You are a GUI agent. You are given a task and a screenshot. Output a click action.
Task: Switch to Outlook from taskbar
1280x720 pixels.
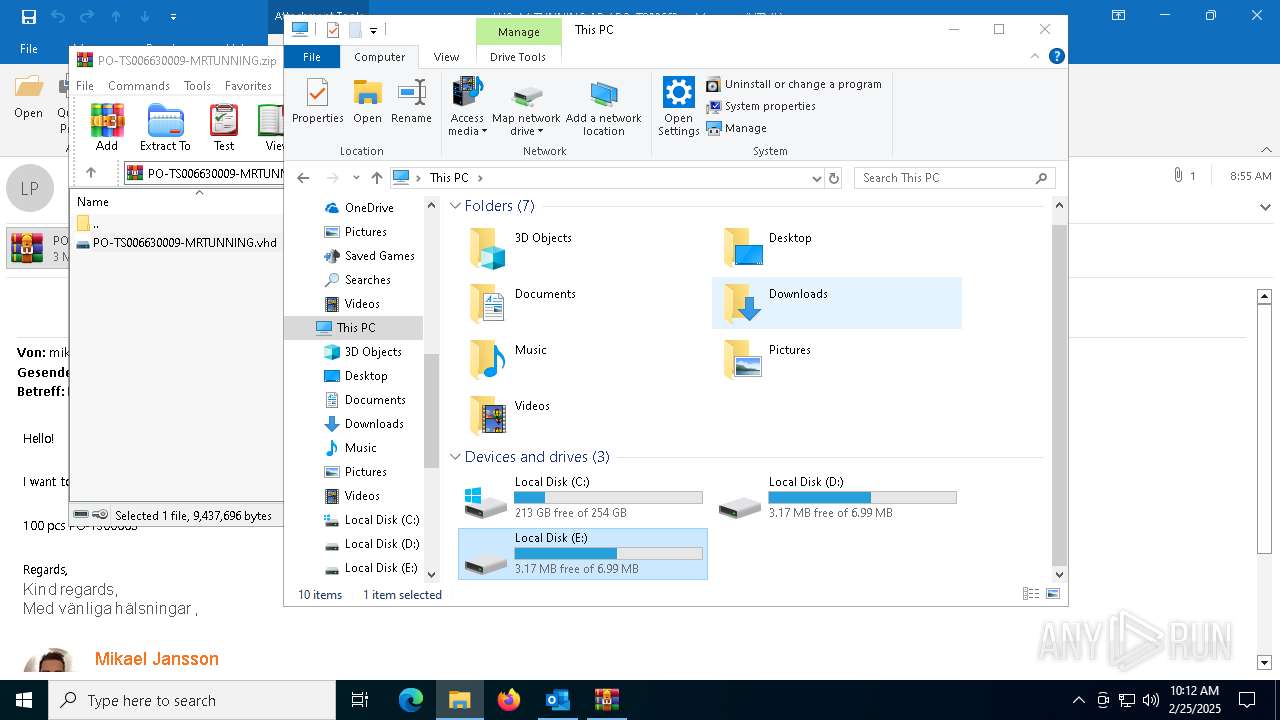[x=558, y=700]
